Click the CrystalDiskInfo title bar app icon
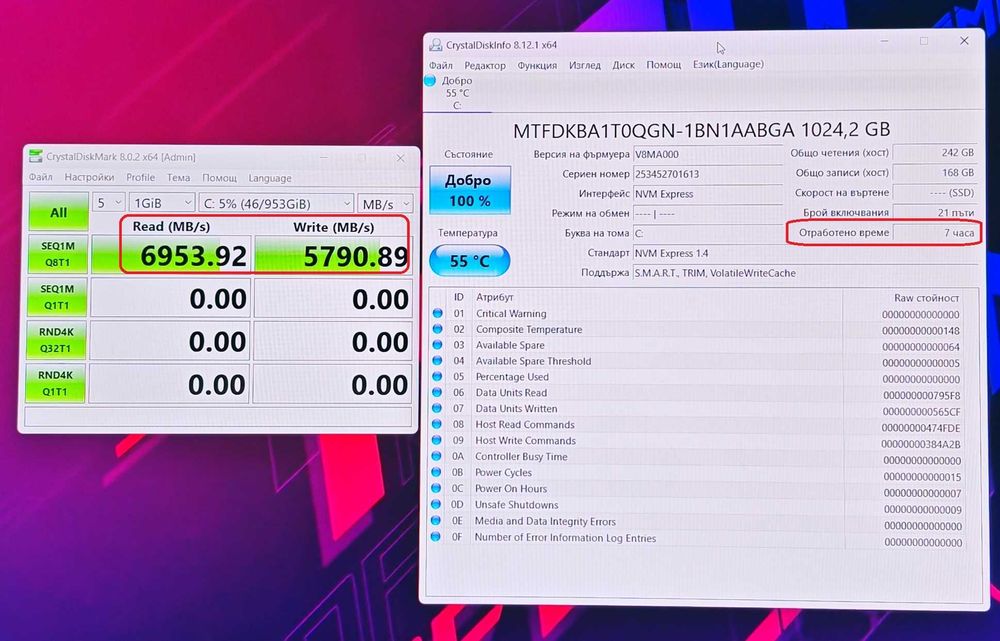This screenshot has width=1000, height=641. [x=436, y=45]
